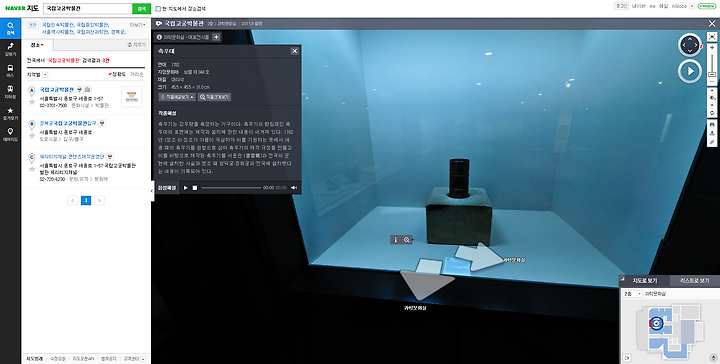Go to previous results page arrow
The width and height of the screenshot is (720, 364).
point(73,200)
